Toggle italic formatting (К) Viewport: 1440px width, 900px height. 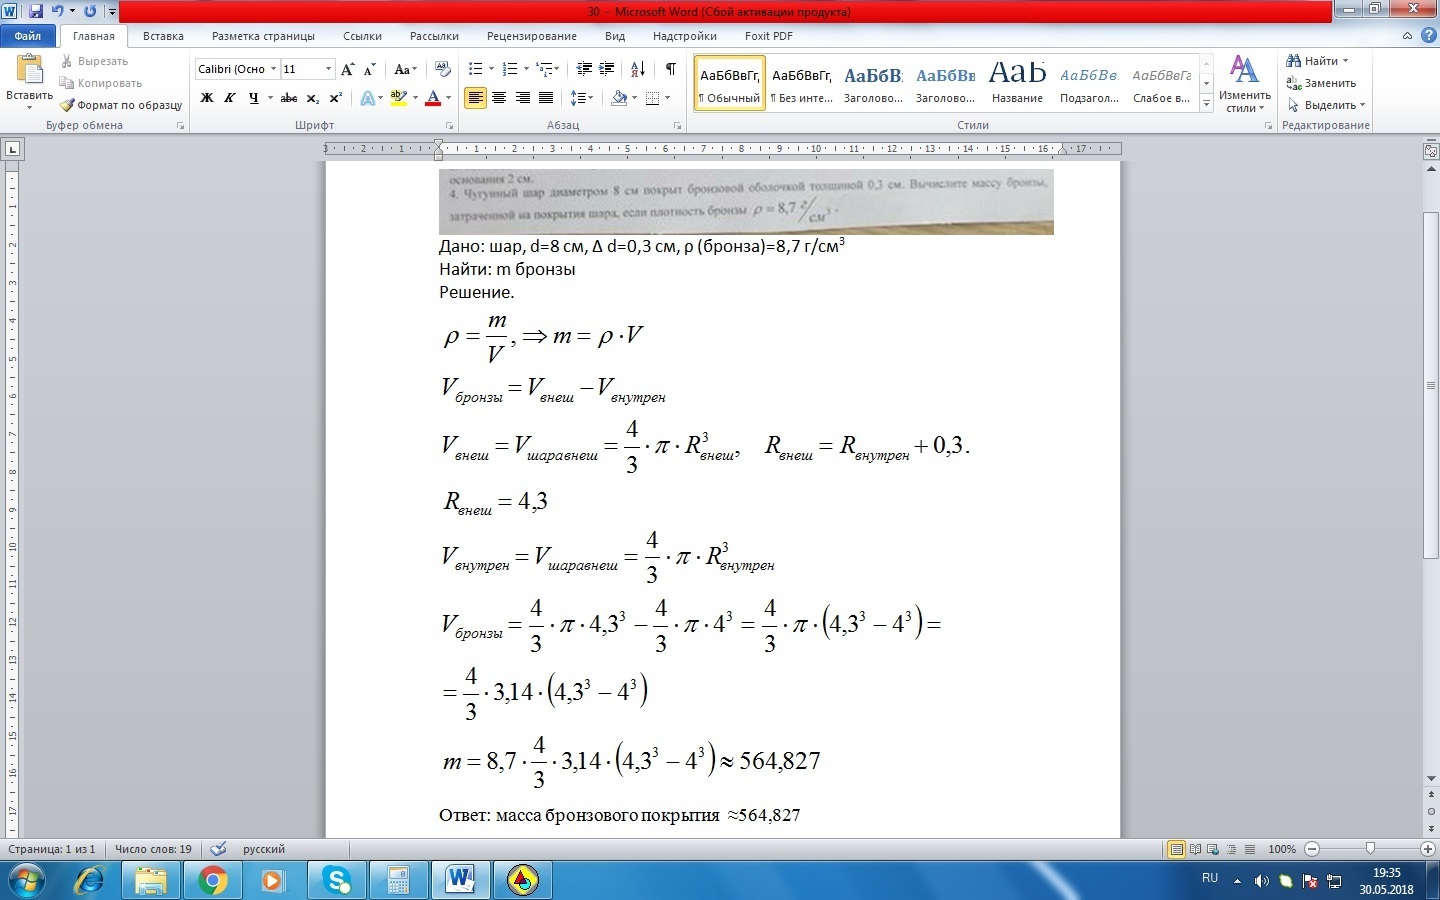[230, 98]
